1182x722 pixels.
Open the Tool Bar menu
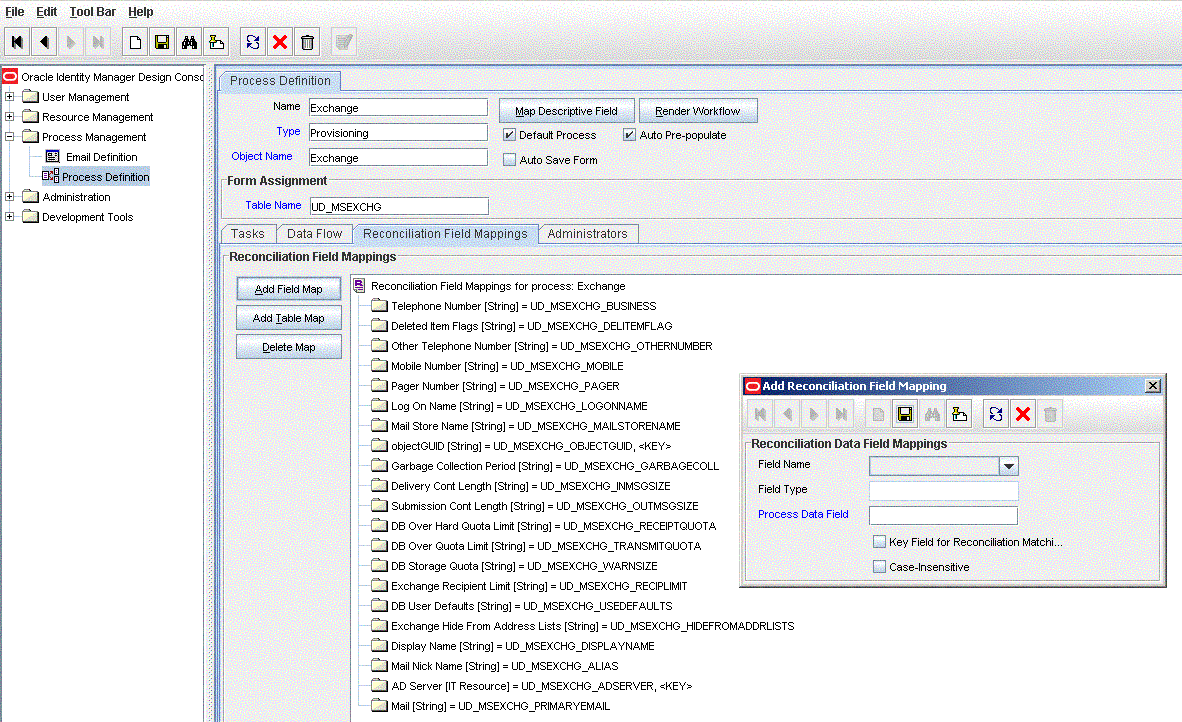pos(93,12)
